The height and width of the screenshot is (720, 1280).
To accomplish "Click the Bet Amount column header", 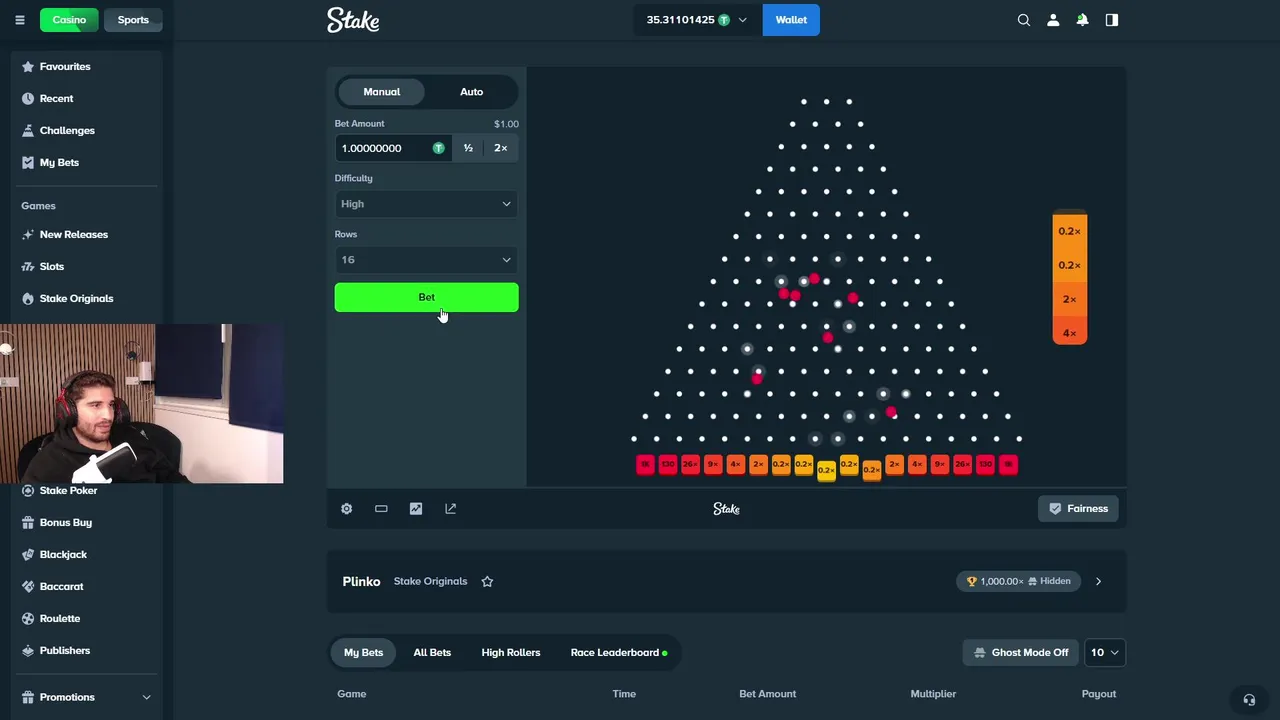I will click(768, 694).
